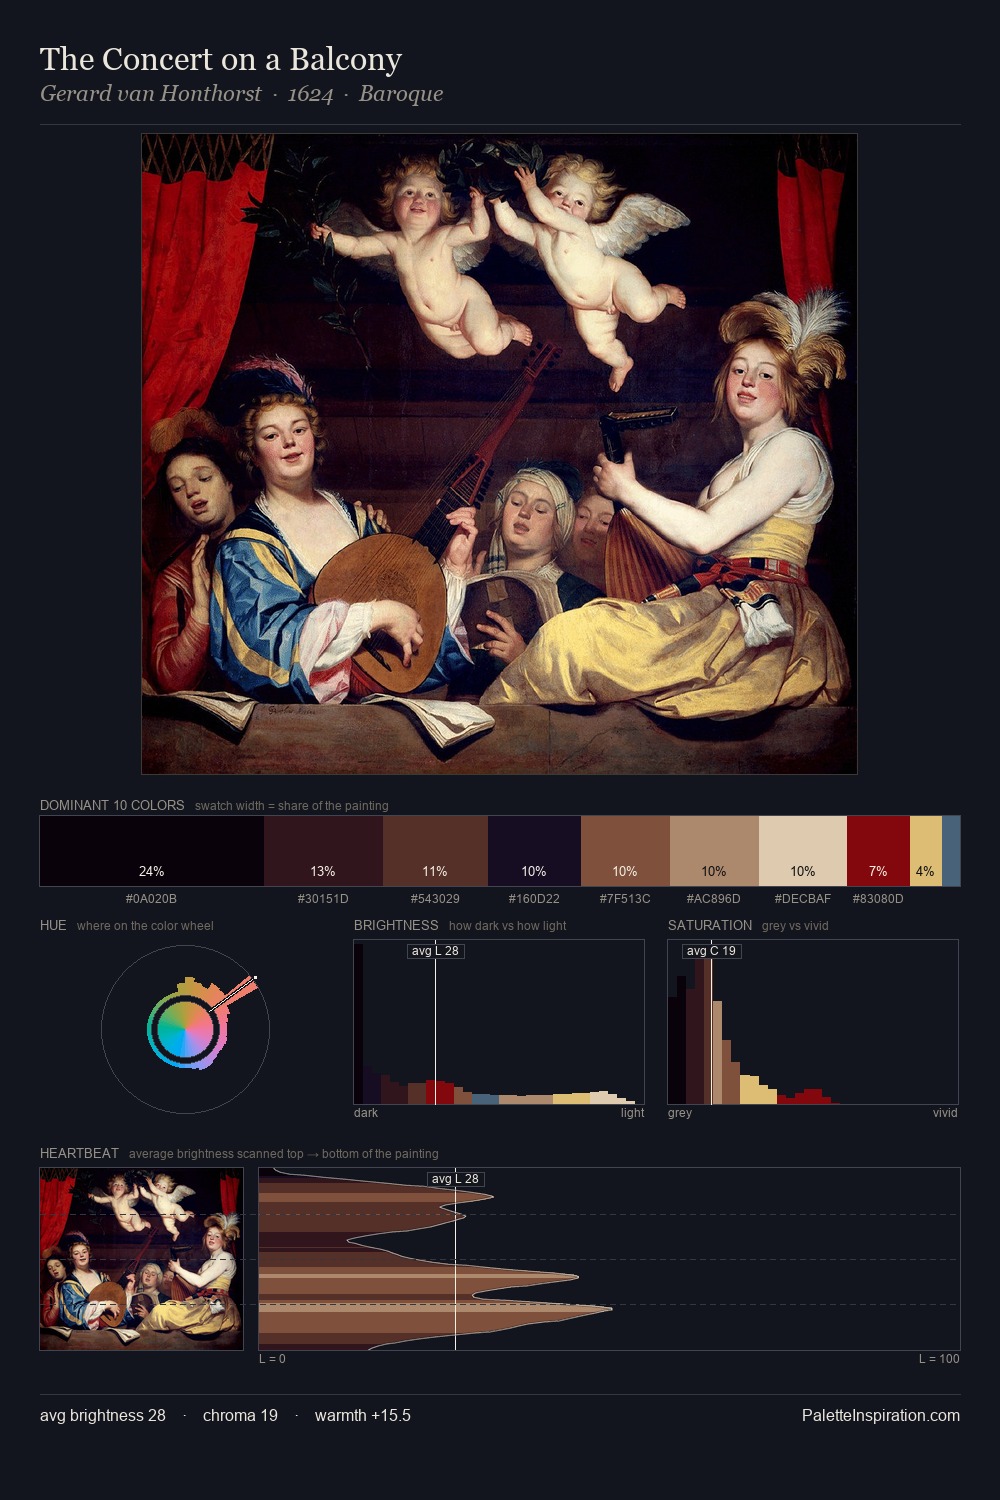The height and width of the screenshot is (1500, 1000).
Task: Select the blue-grey swatch at palette end
Action: 951,851
